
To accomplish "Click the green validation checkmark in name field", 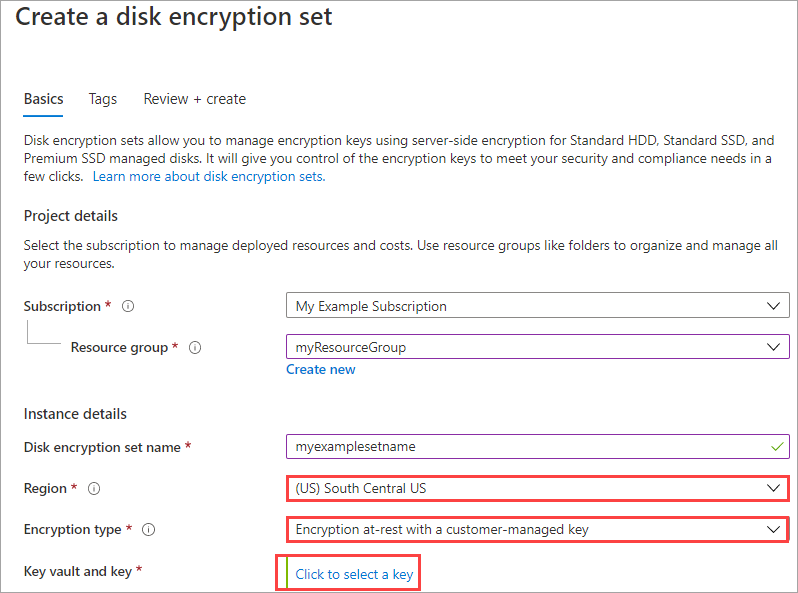I will point(777,446).
